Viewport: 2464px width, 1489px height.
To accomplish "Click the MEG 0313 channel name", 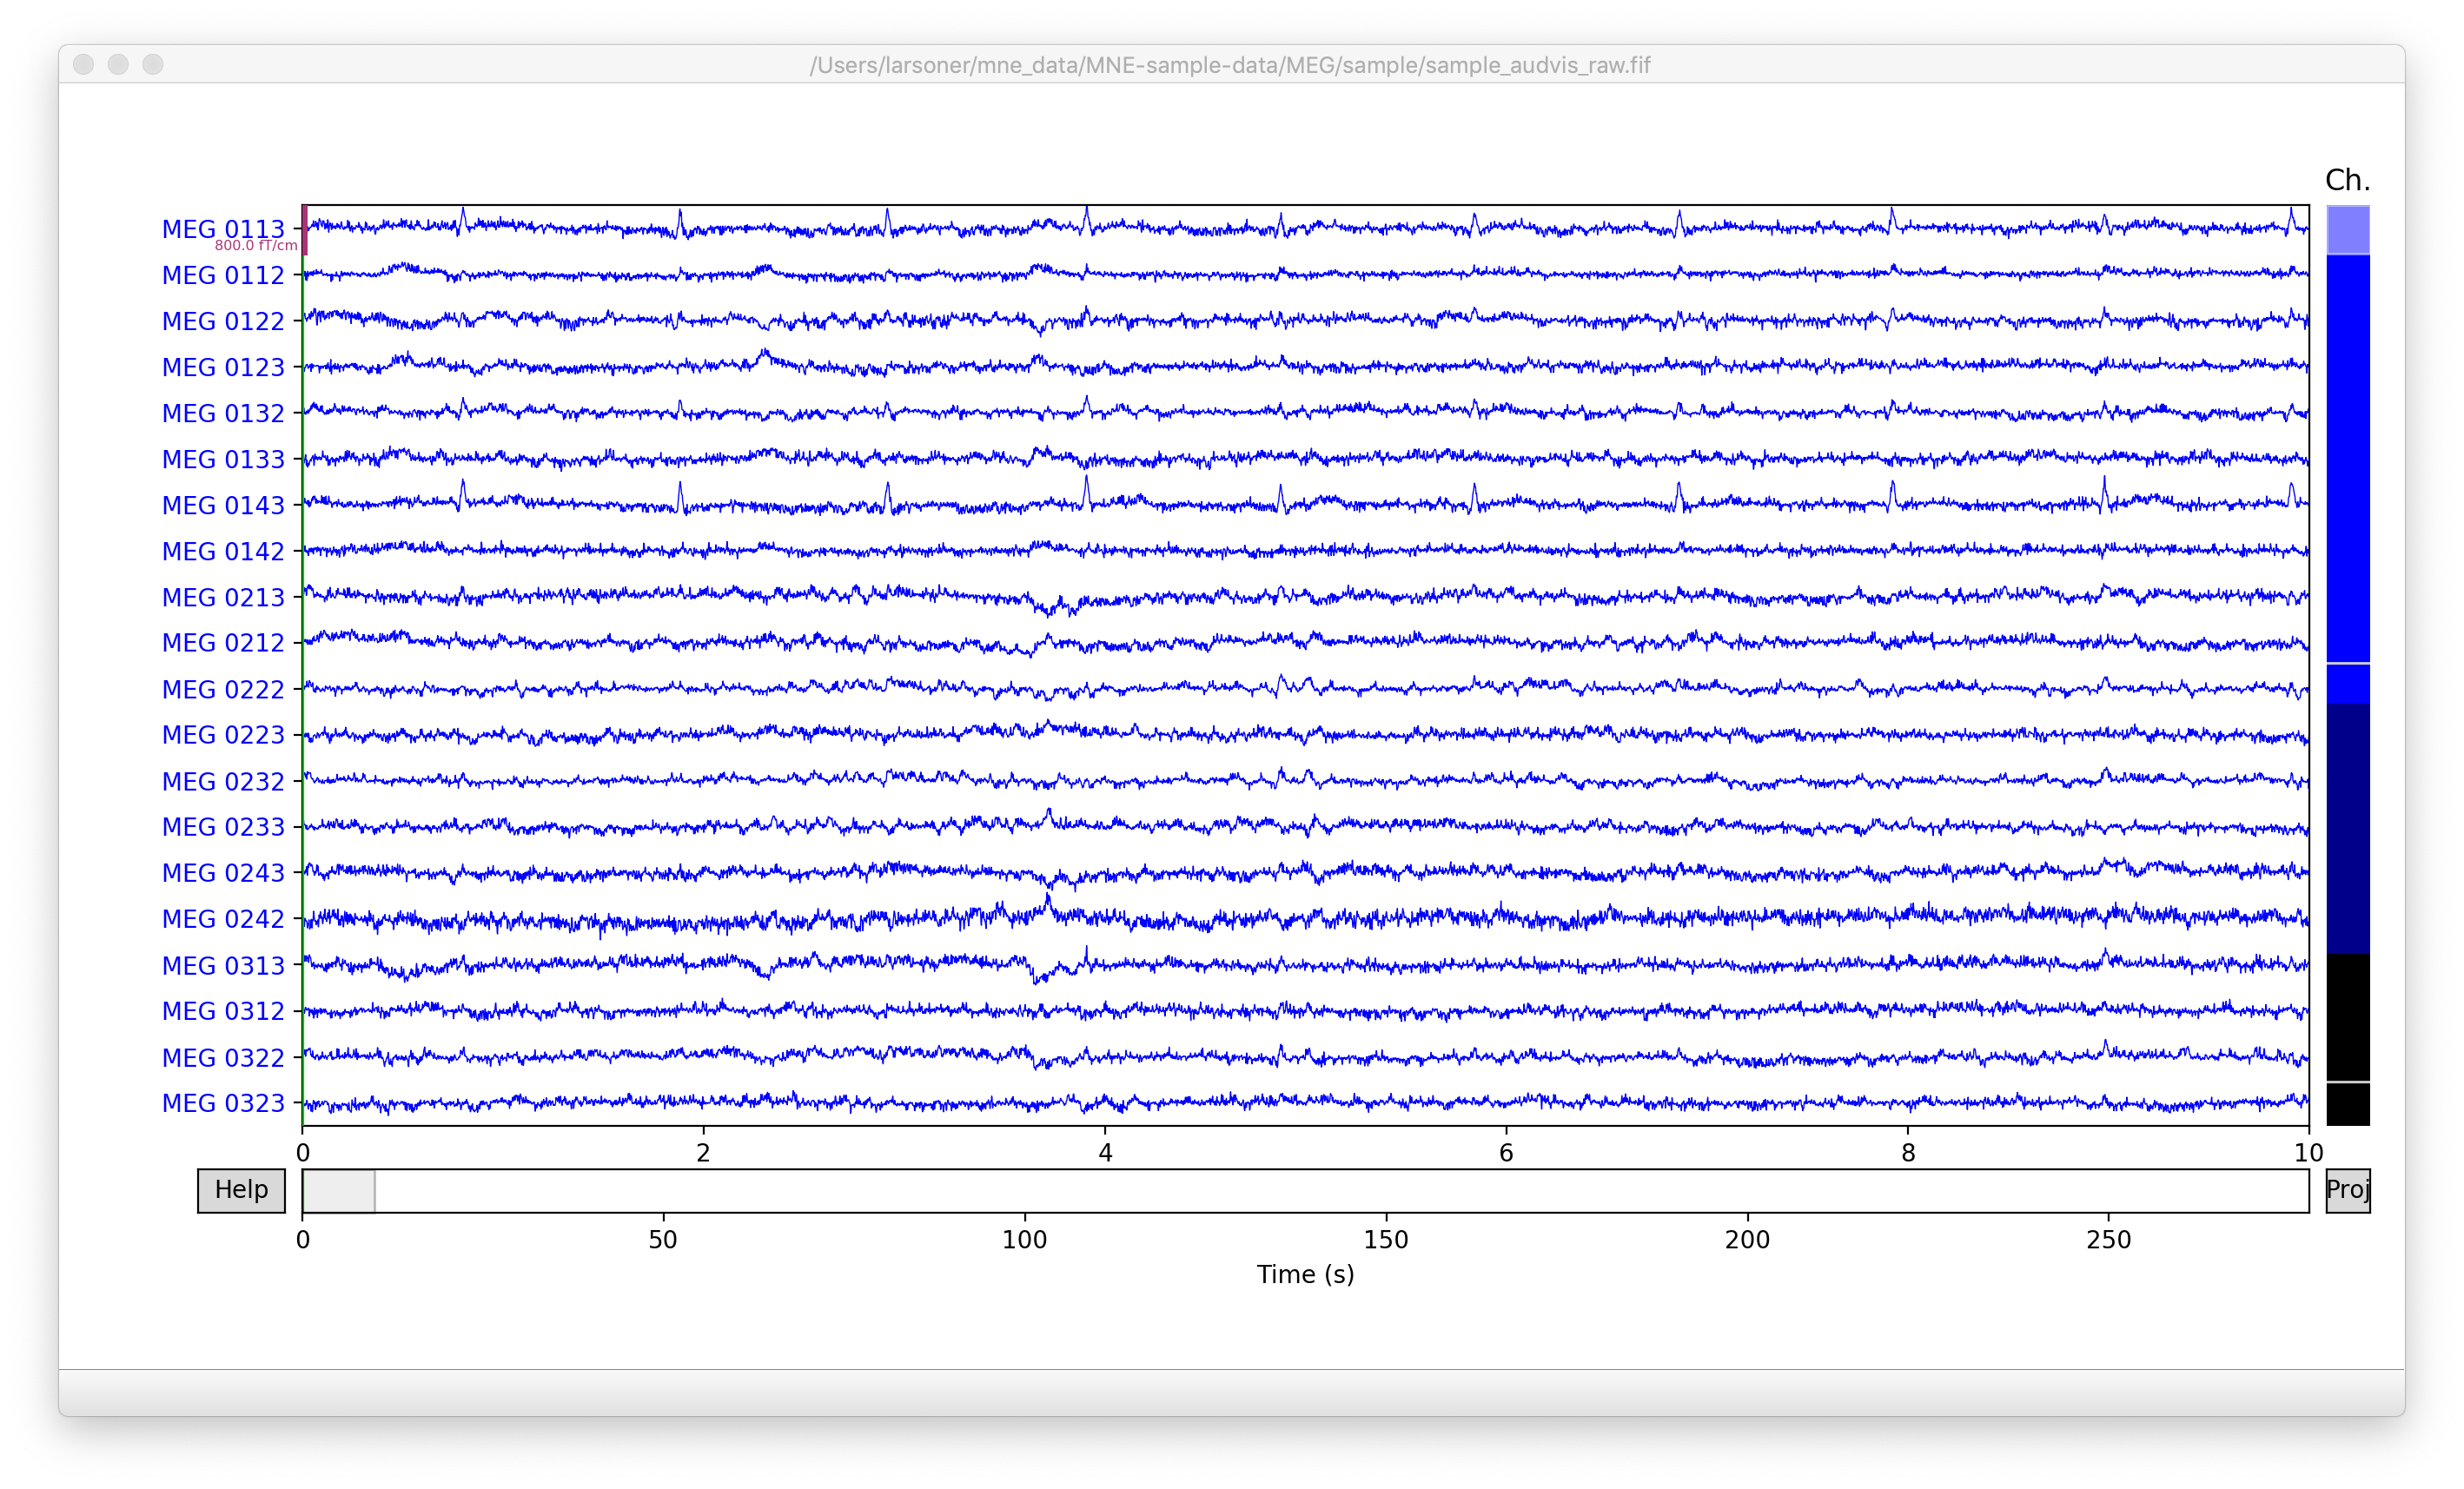I will pos(223,965).
